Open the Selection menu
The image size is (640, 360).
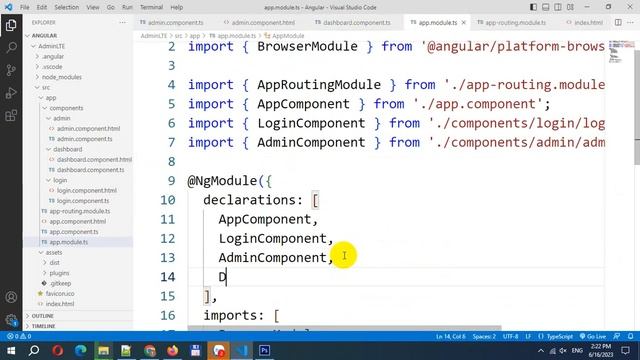[x=67, y=7]
